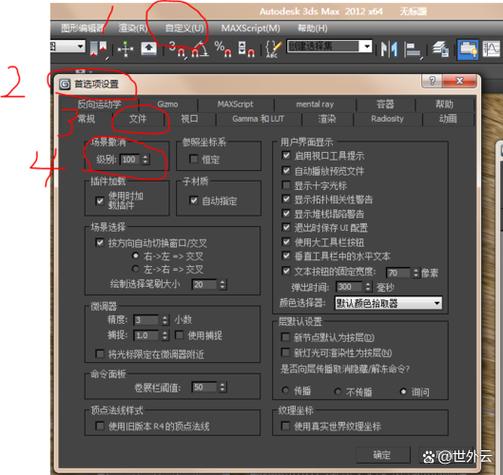503x475 pixels.
Task: Switch to the 视口 tab
Action: (189, 119)
